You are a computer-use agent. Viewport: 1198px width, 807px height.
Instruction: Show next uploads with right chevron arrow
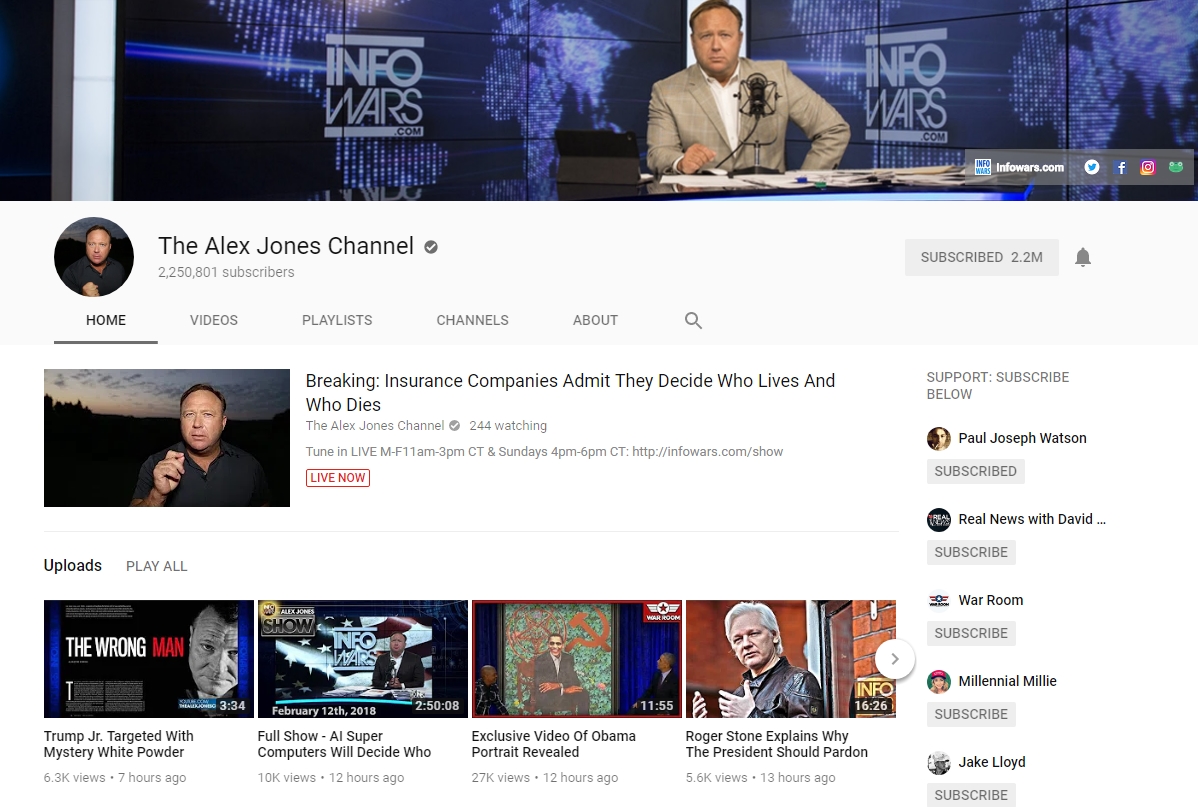[895, 659]
